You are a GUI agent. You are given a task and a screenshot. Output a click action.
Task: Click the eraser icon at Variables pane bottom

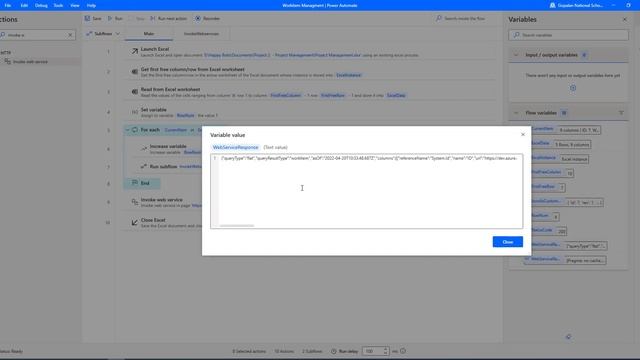click(568, 336)
